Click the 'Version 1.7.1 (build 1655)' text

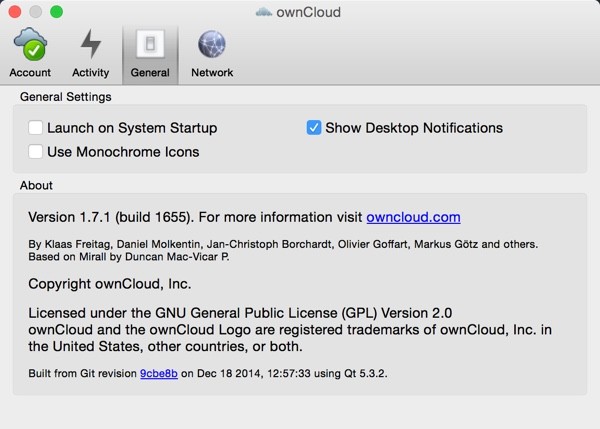[109, 217]
